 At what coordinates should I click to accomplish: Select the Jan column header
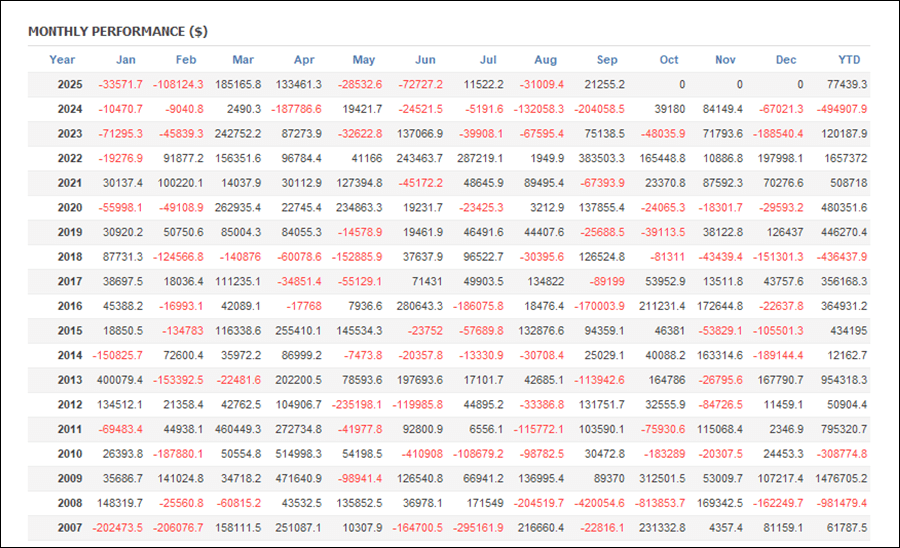click(x=126, y=60)
